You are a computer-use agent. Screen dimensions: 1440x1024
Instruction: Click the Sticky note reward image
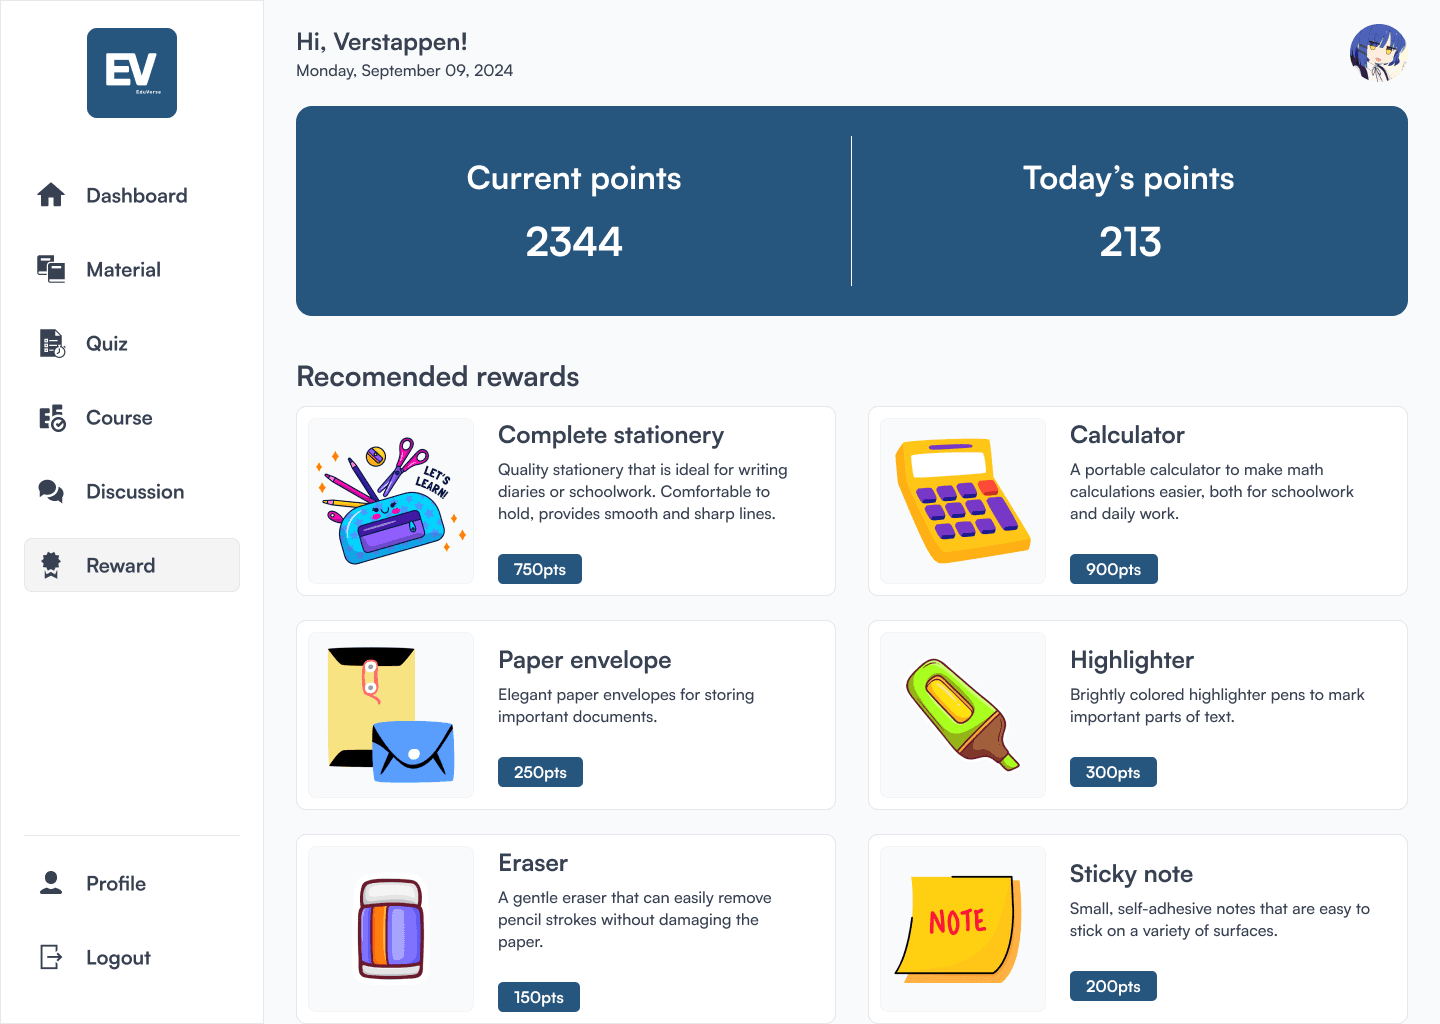click(x=961, y=928)
